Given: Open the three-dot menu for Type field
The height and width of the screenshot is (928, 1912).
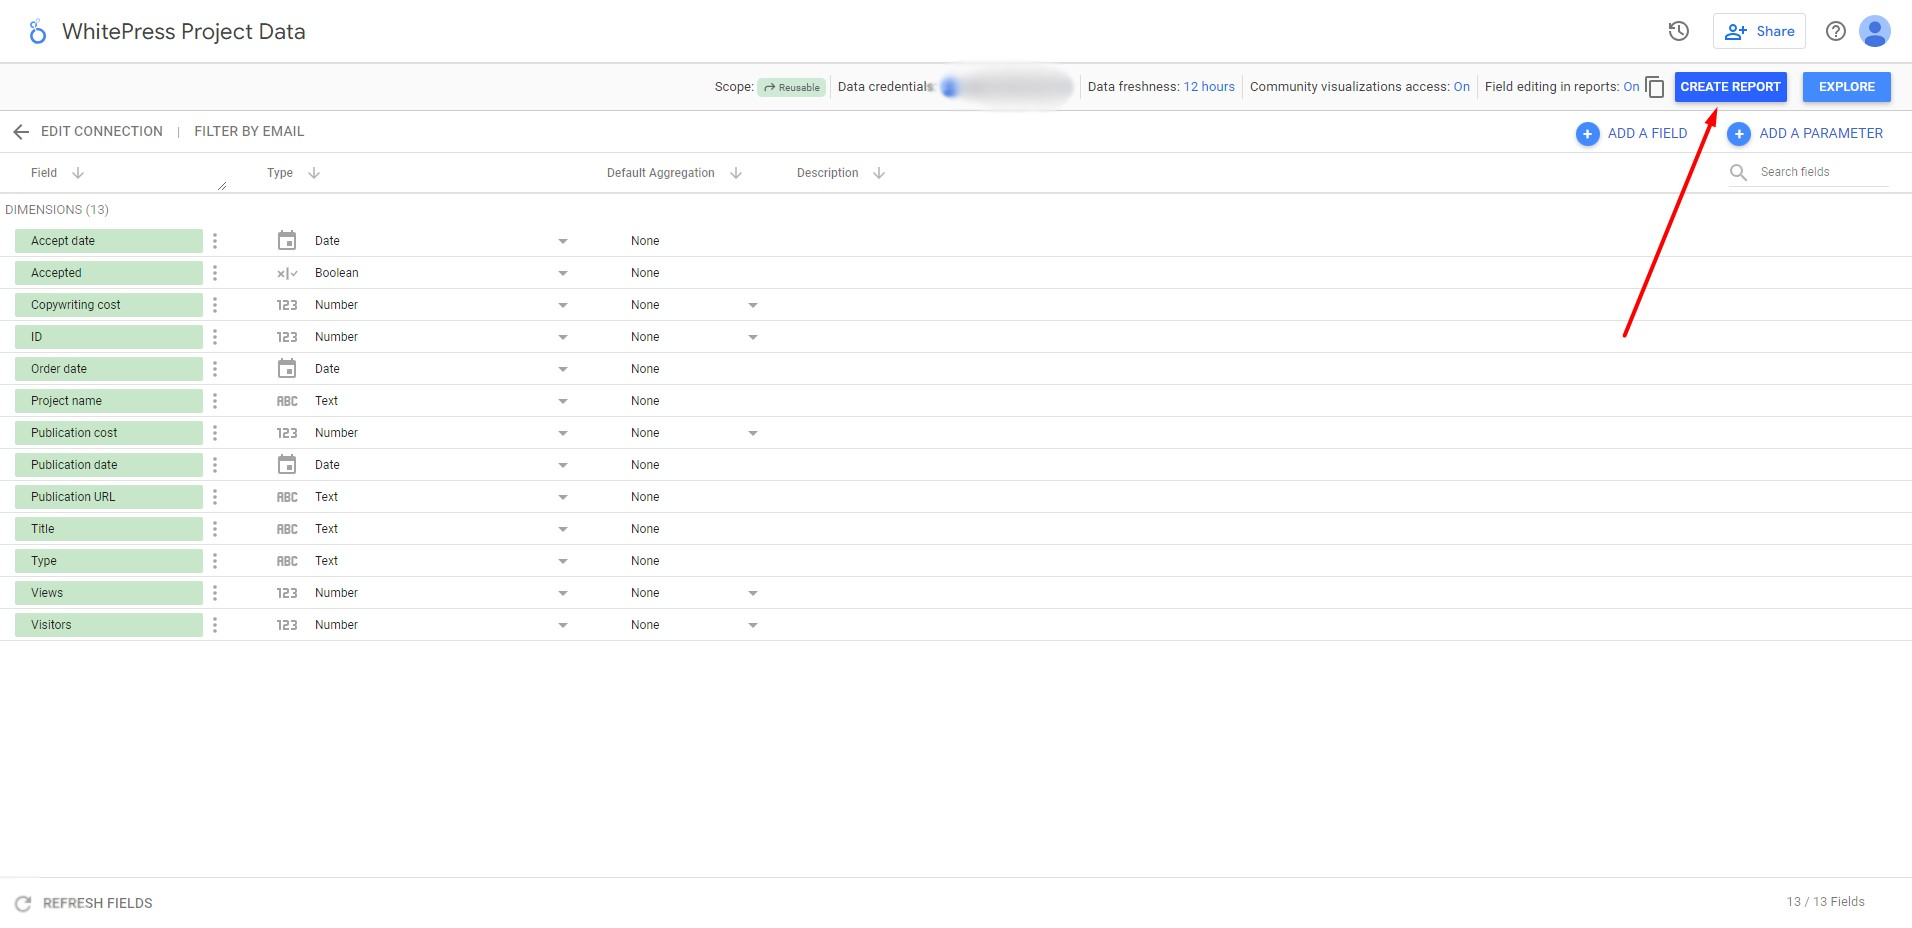Looking at the screenshot, I should click(x=215, y=561).
